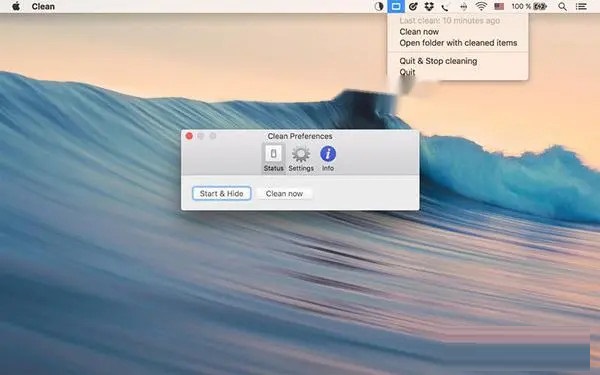Open the Apple menu
The image size is (600, 375).
click(16, 6)
